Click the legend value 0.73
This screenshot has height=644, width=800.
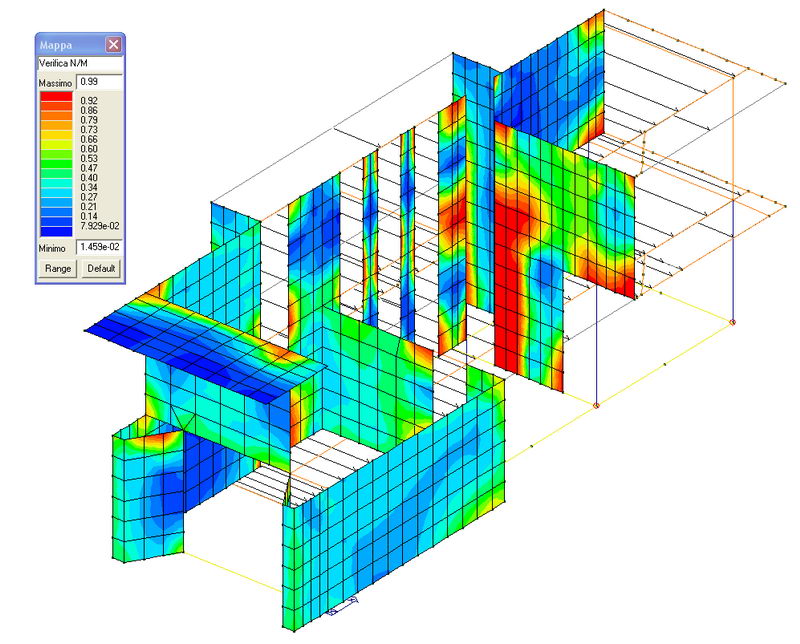[x=89, y=130]
